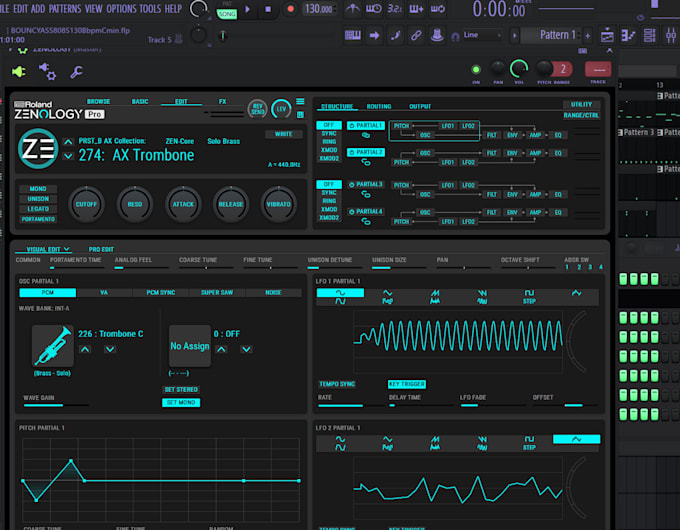Select VA oscillator type
680x530 pixels.
tap(104, 293)
